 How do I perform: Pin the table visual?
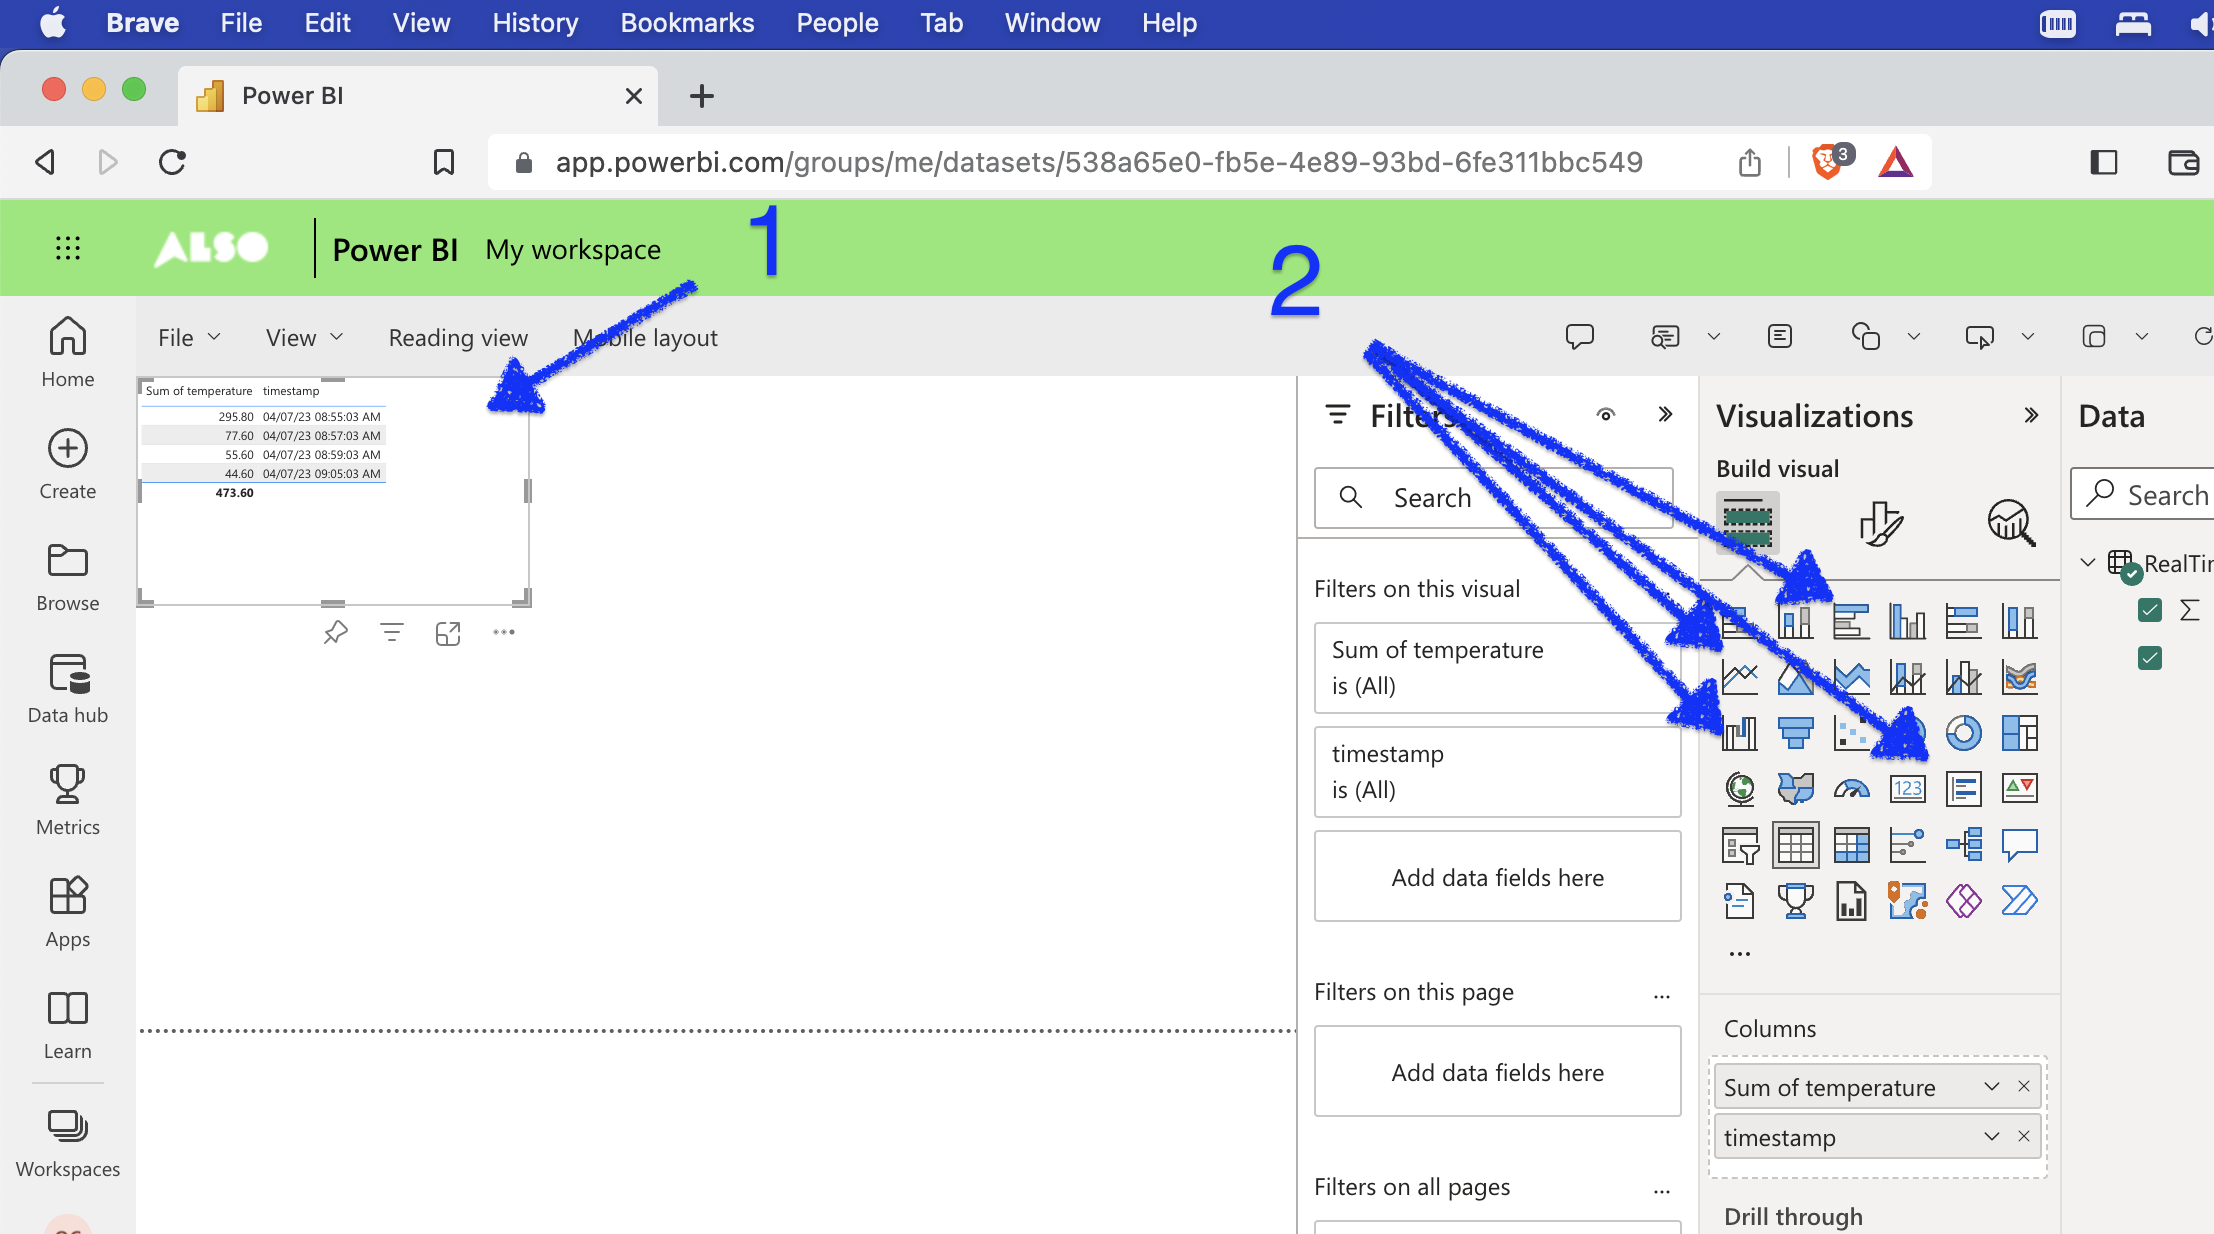coord(336,632)
